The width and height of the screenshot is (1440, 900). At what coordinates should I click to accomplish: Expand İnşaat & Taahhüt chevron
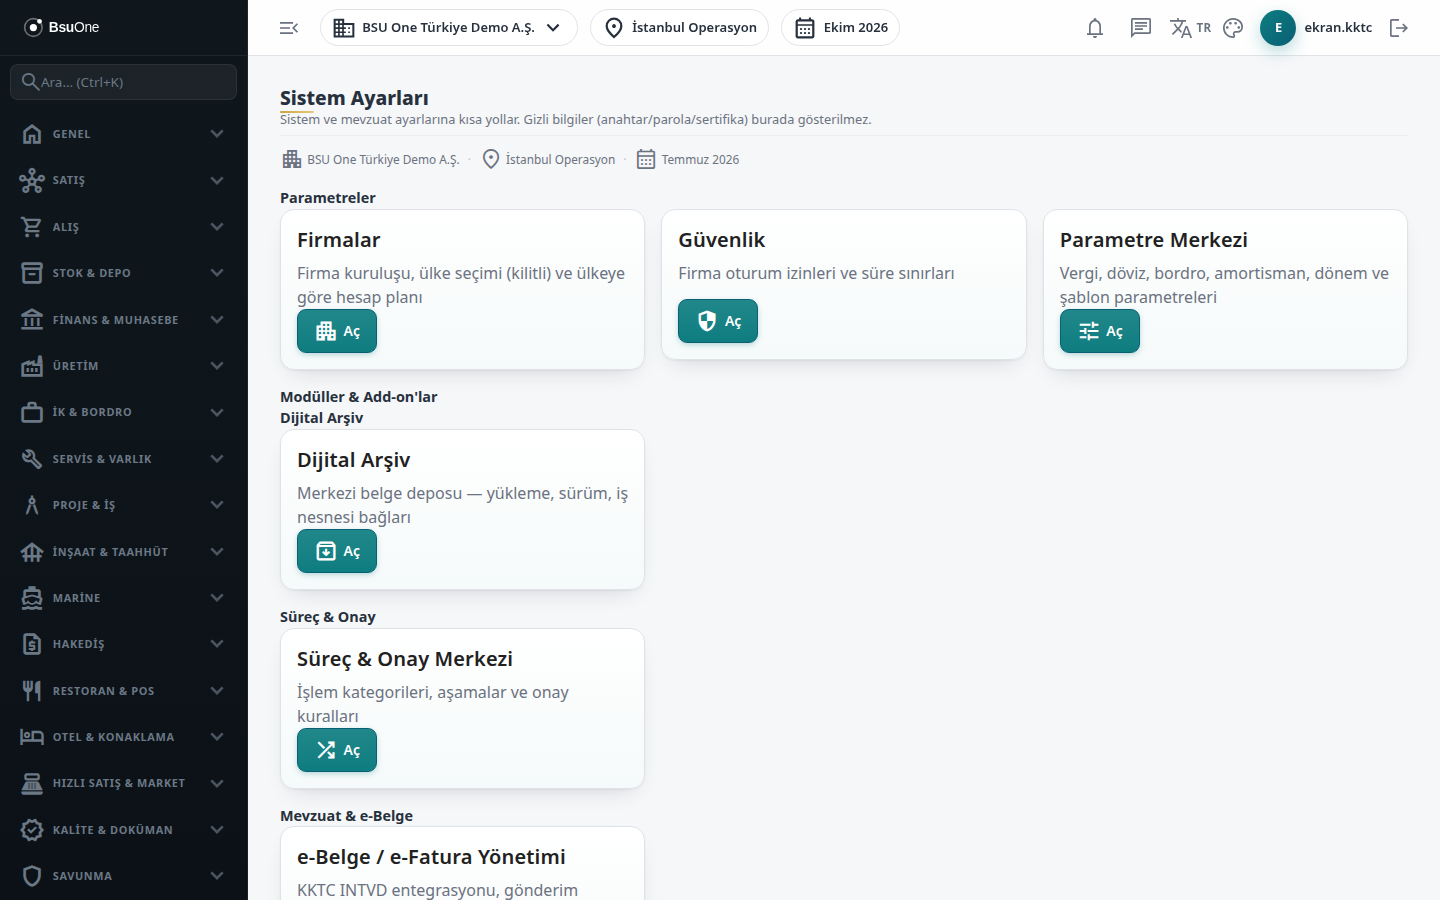[x=217, y=552]
